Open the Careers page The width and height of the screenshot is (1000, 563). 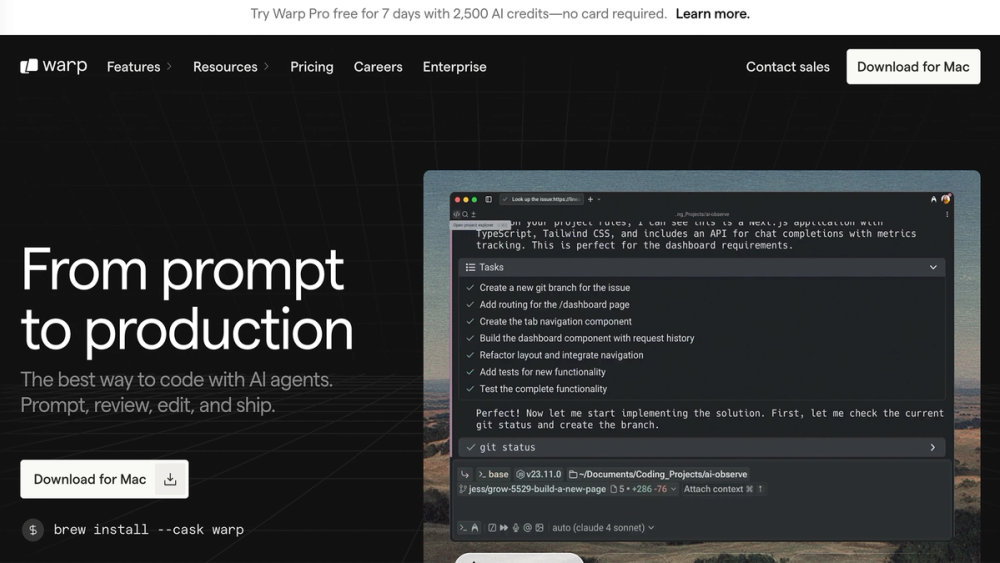click(x=378, y=66)
